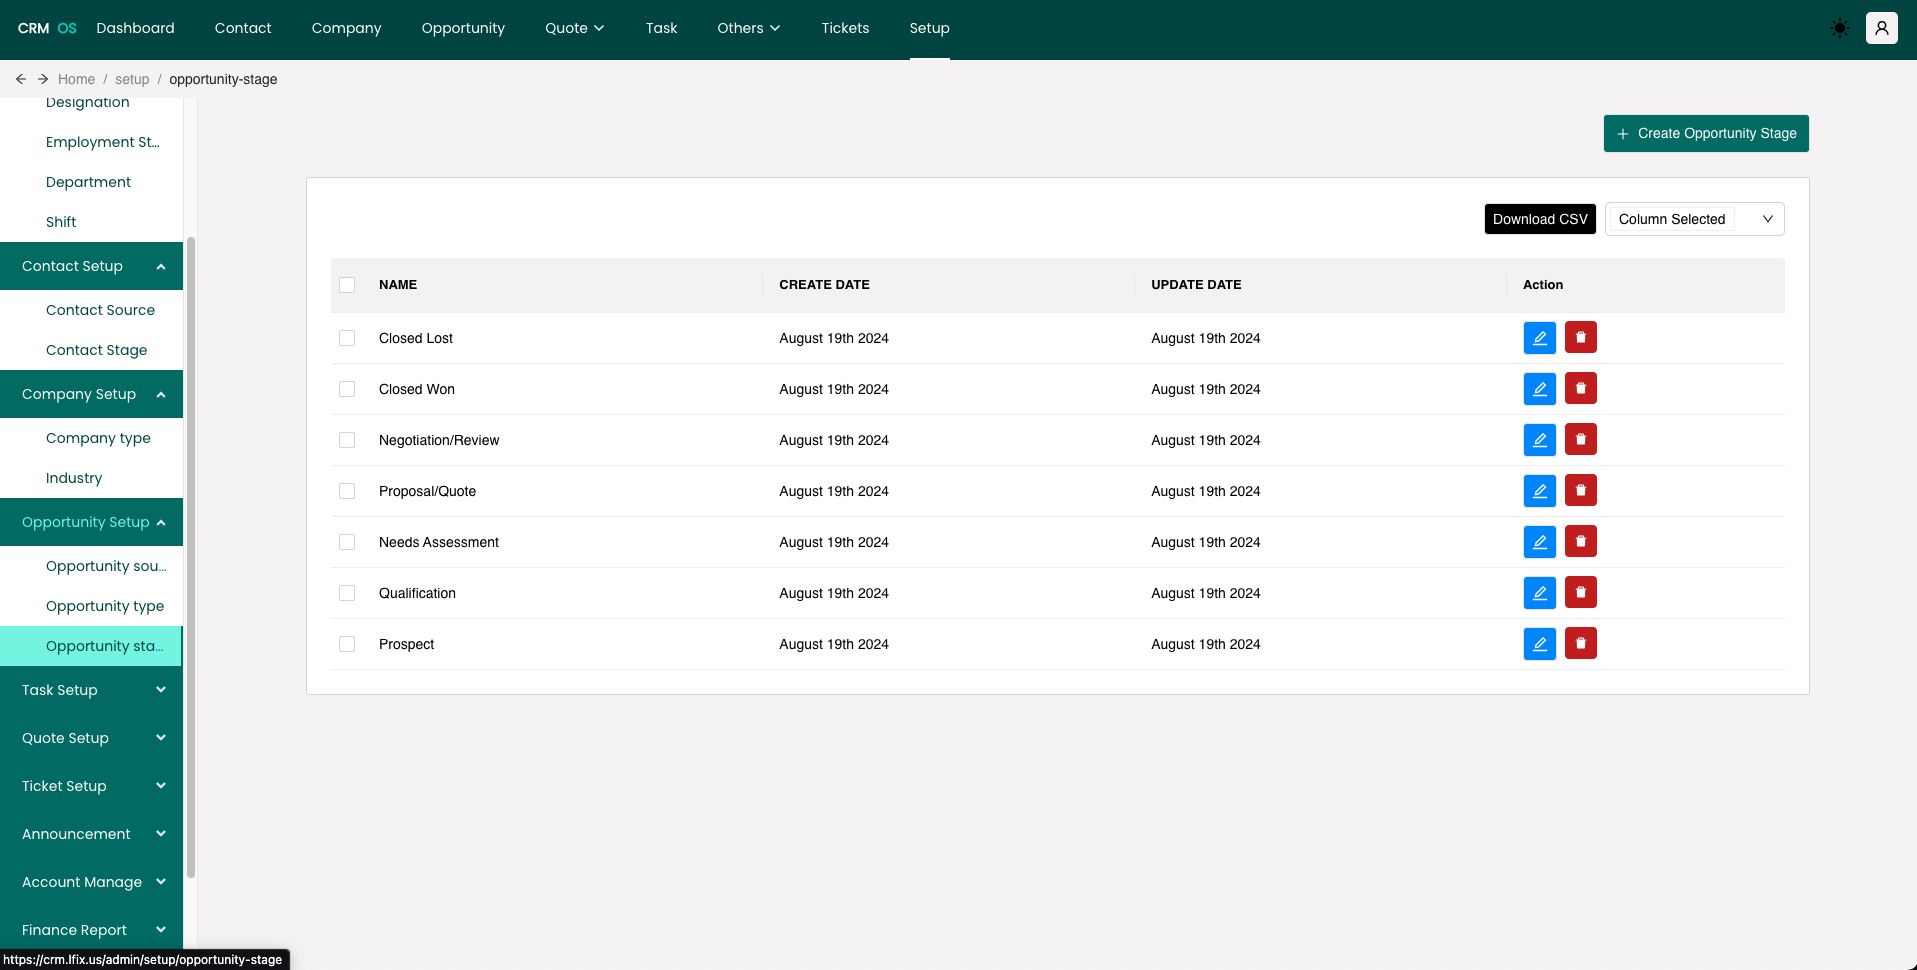Collapse the Company Setup section

pos(91,394)
